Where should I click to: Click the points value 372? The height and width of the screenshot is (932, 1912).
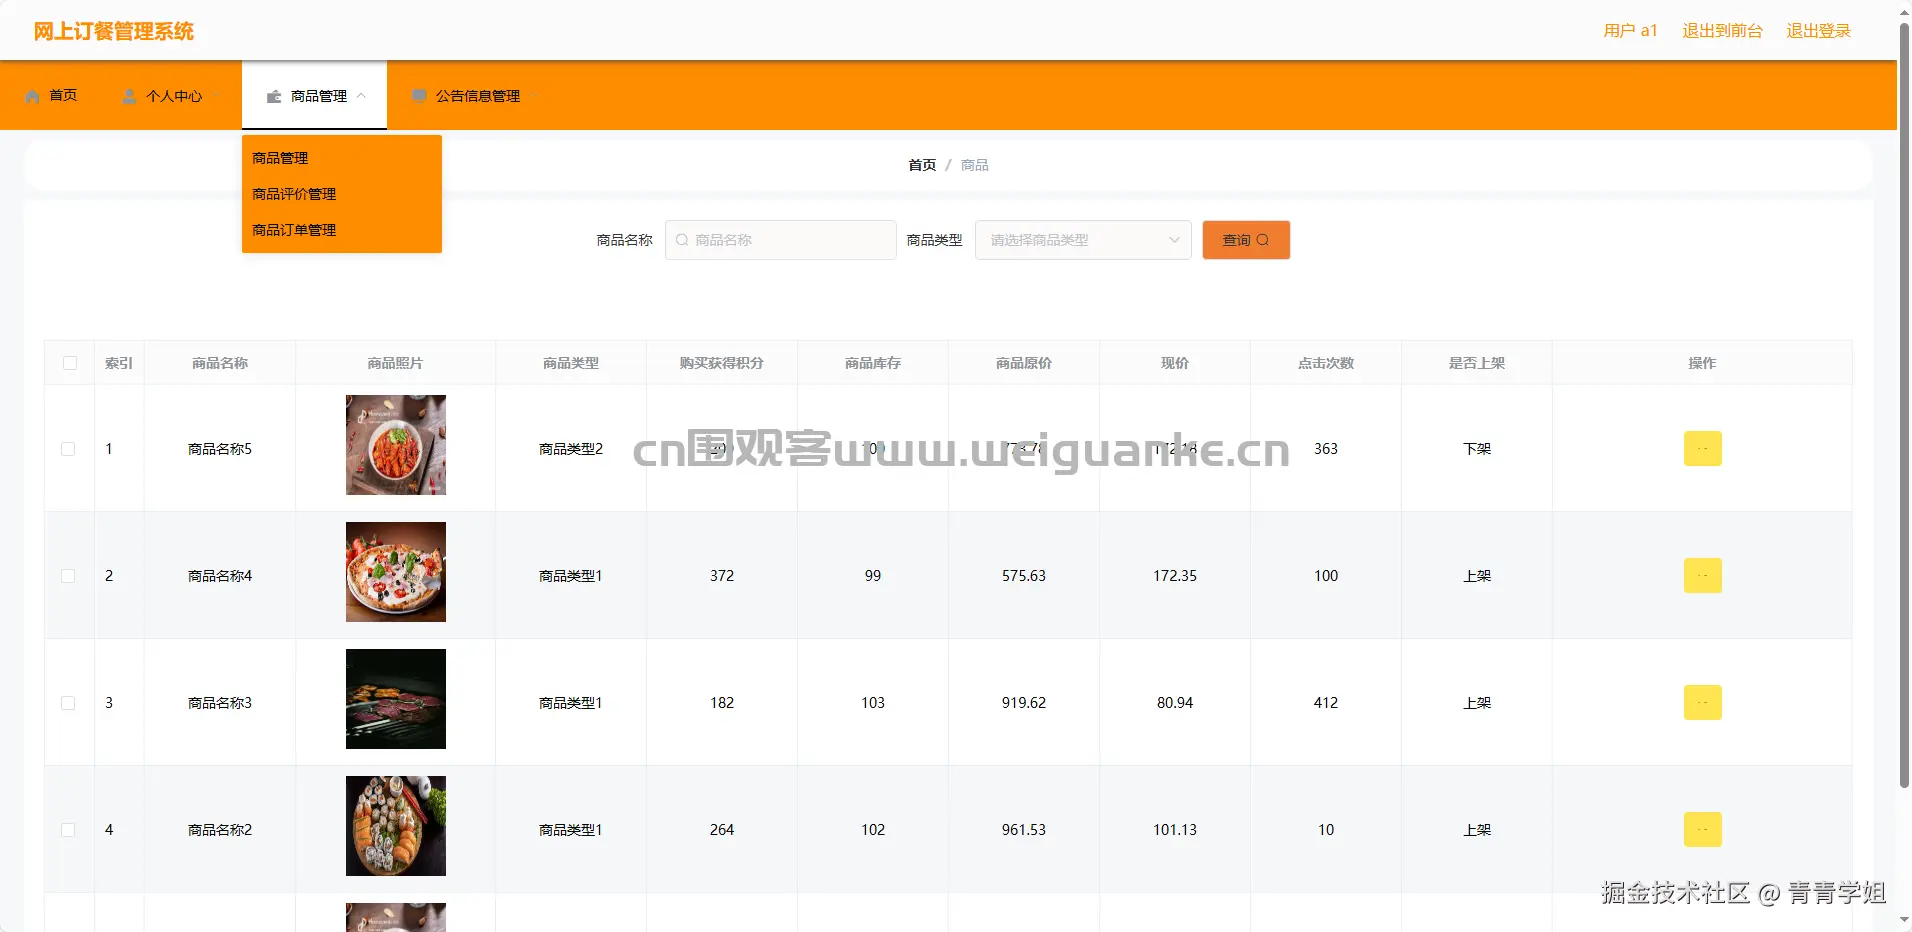[722, 576]
